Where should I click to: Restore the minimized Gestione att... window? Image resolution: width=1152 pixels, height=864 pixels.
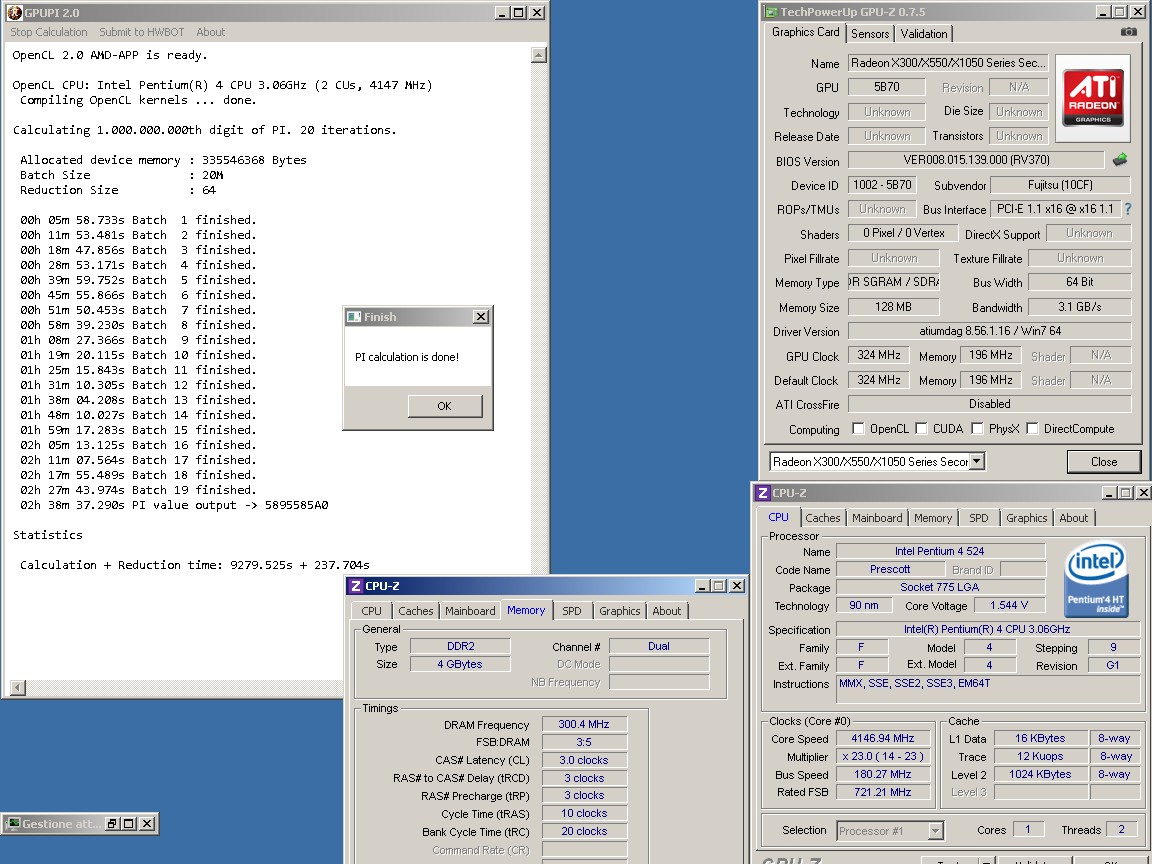(112, 824)
